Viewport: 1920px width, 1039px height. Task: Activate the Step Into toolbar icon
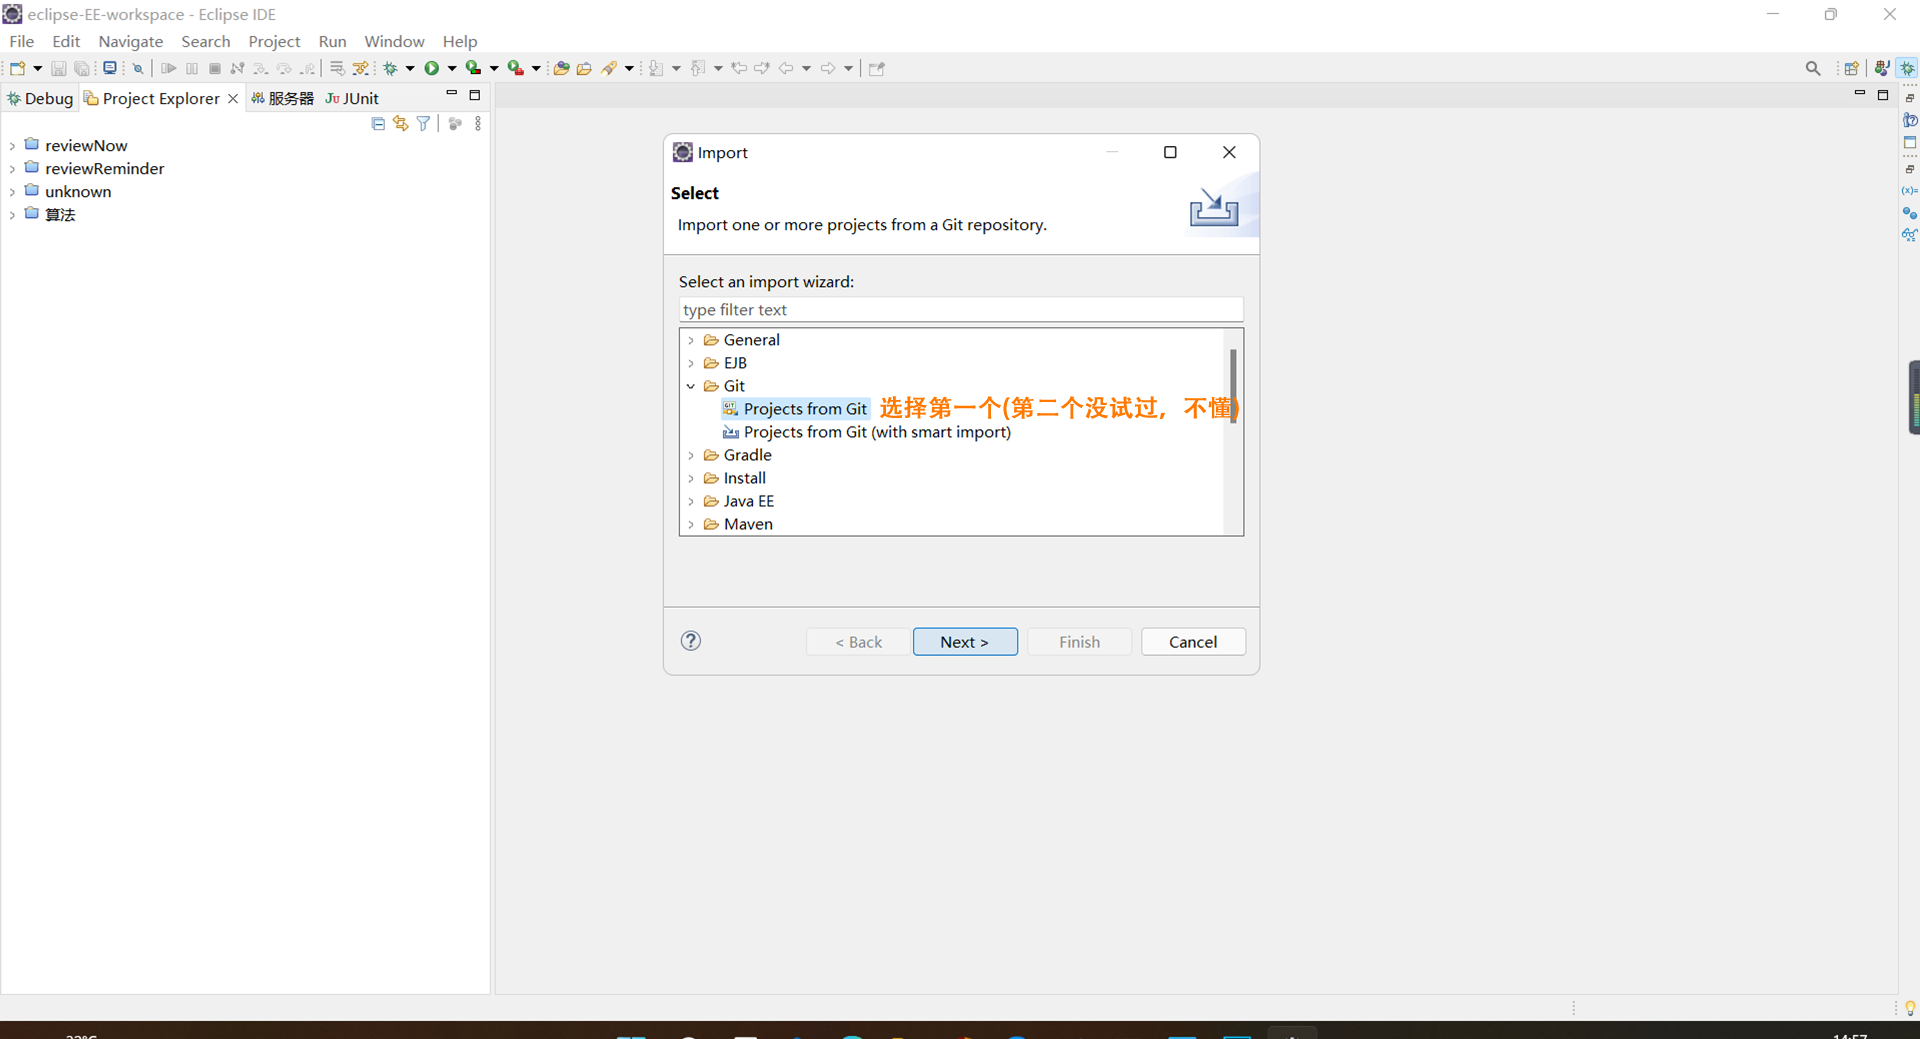[261, 67]
